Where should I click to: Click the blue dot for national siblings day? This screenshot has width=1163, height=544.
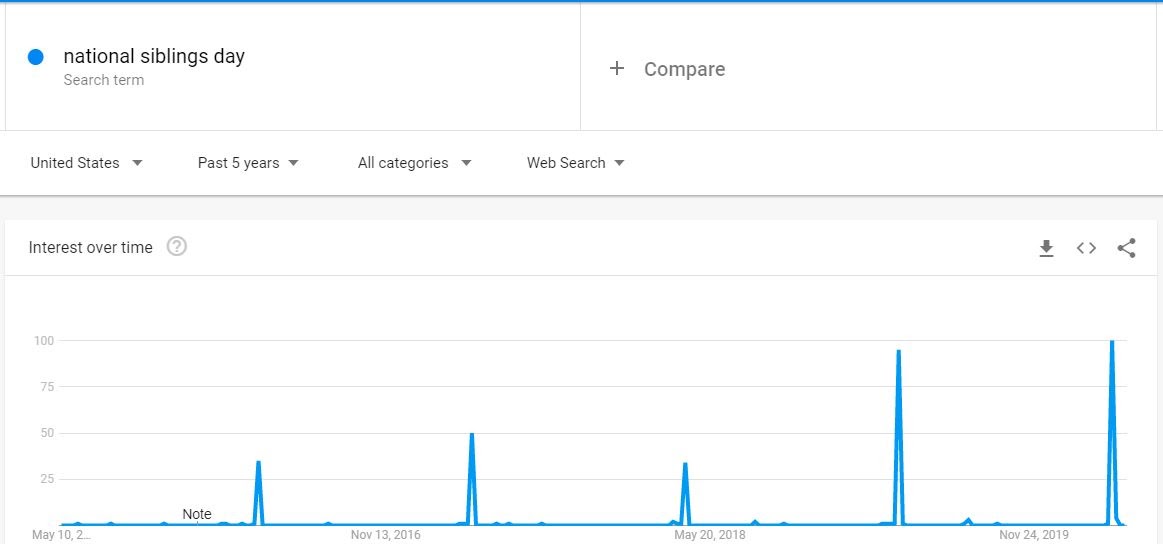click(36, 57)
